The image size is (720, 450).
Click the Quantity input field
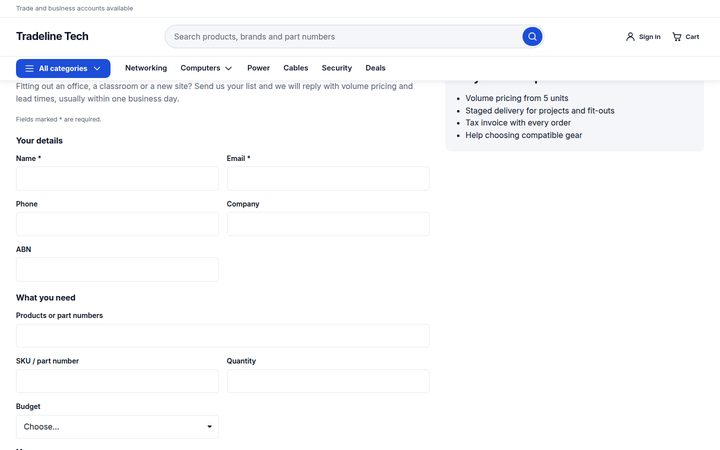tap(328, 381)
